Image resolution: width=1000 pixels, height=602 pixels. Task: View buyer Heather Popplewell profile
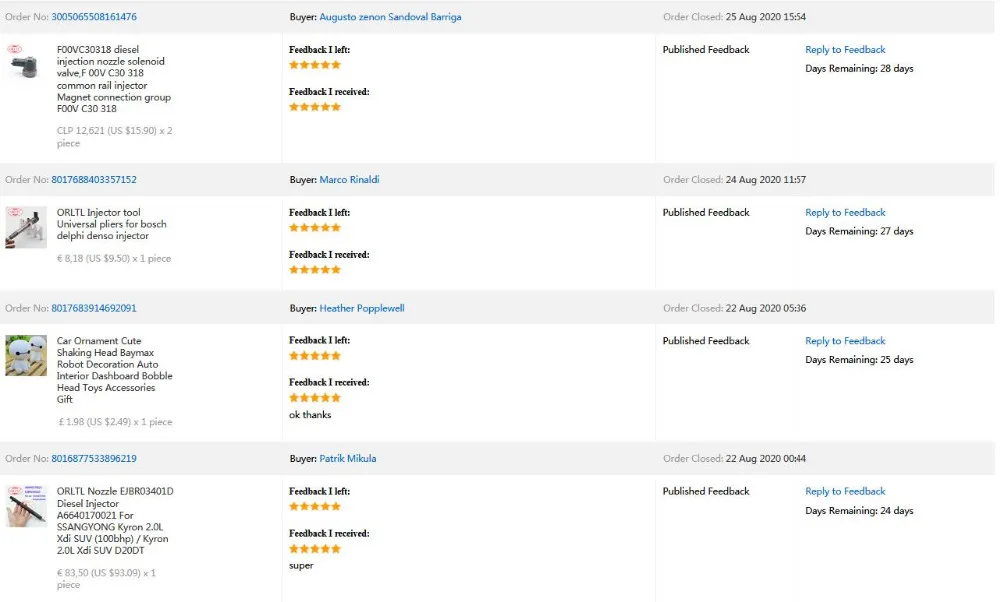[362, 308]
